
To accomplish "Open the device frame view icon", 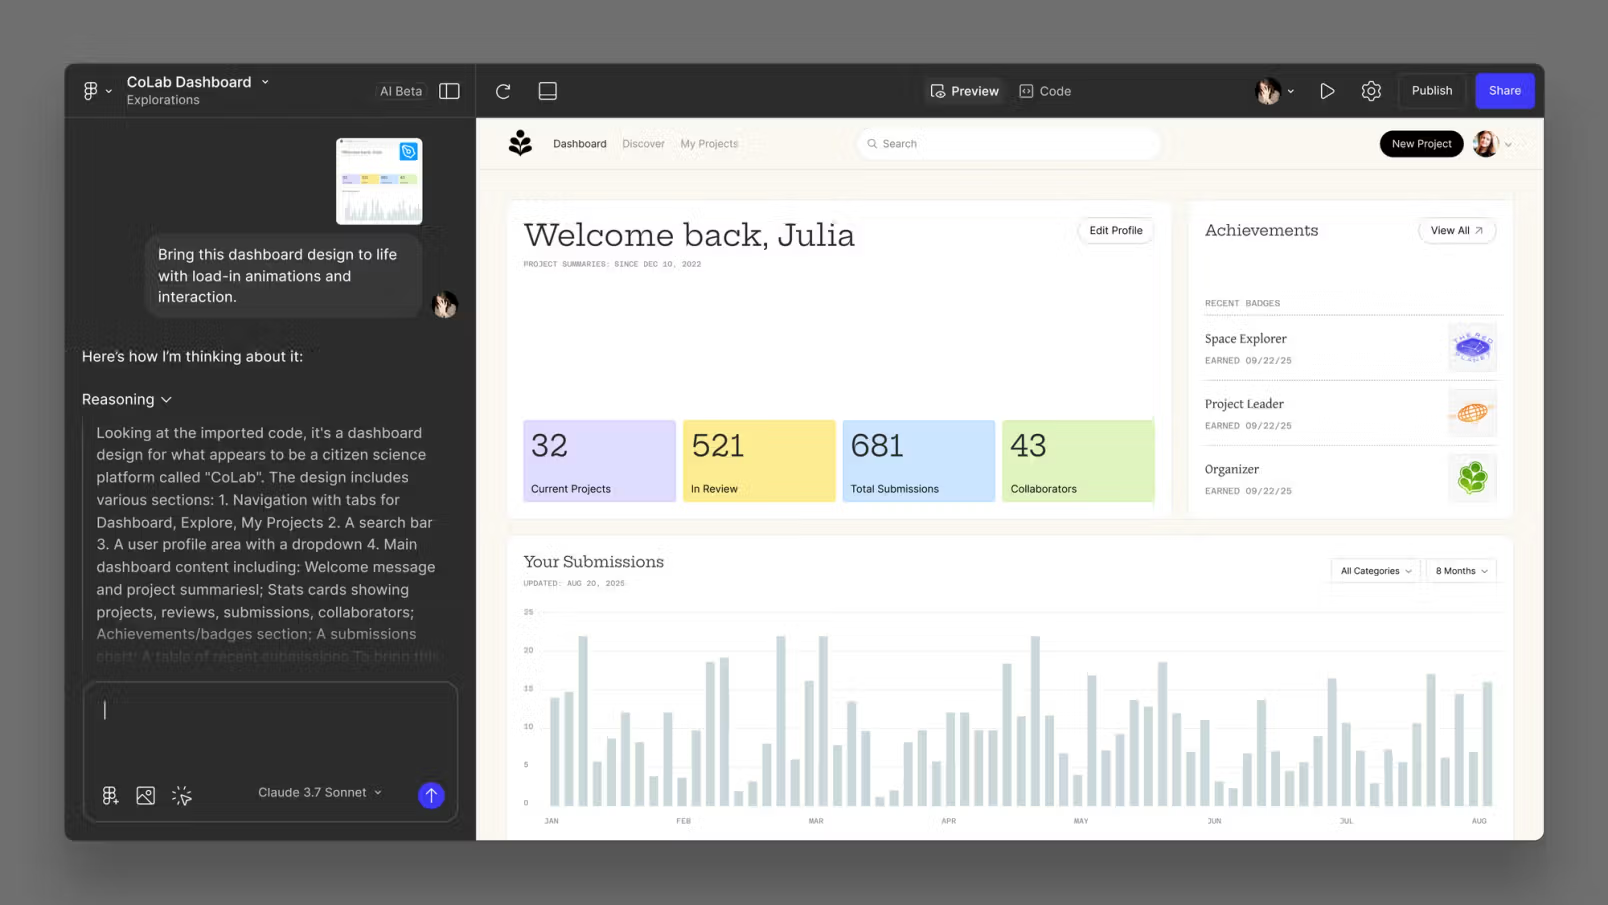I will [547, 90].
